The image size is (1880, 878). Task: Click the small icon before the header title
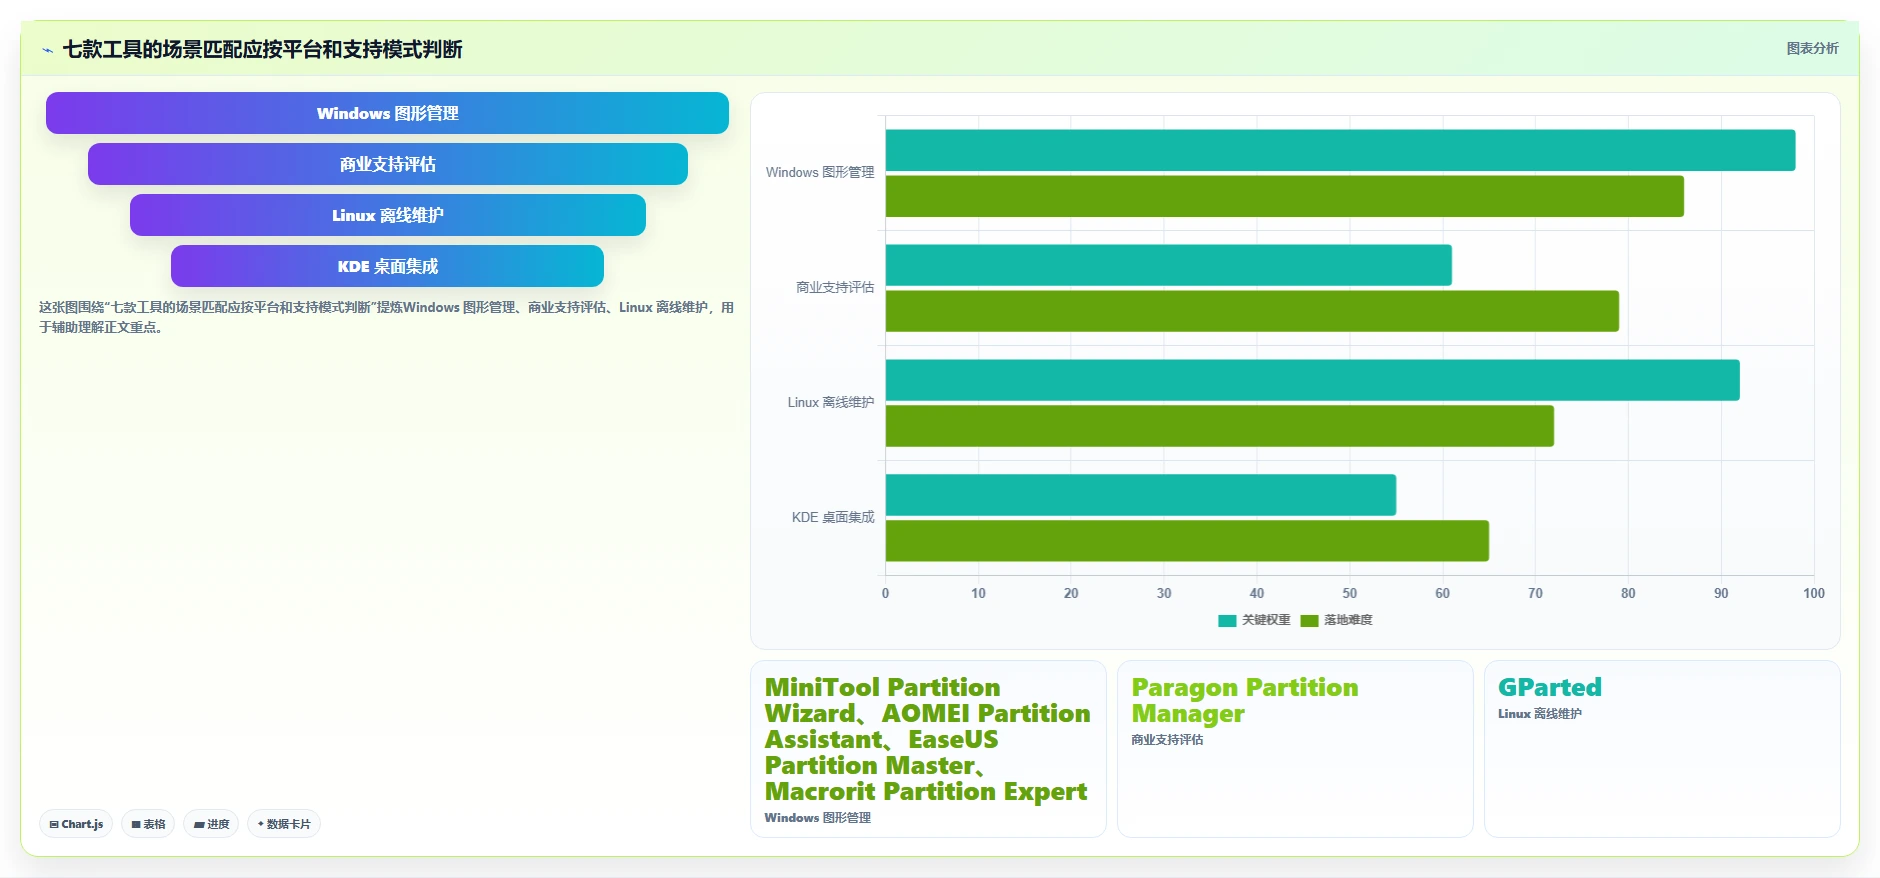[47, 50]
